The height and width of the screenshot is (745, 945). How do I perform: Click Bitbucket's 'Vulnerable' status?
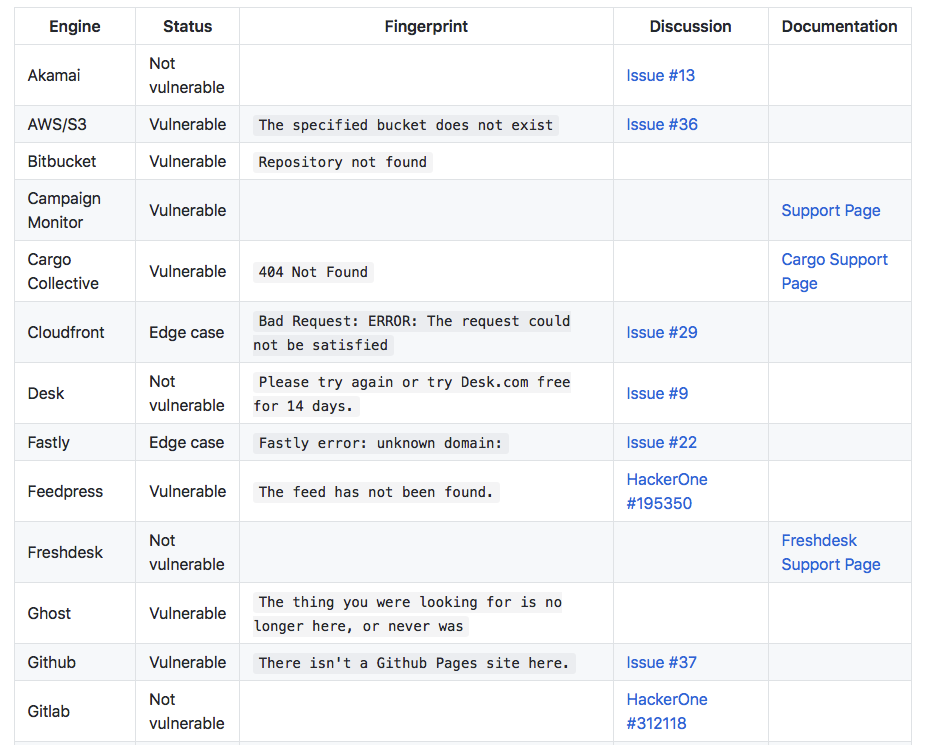[187, 162]
